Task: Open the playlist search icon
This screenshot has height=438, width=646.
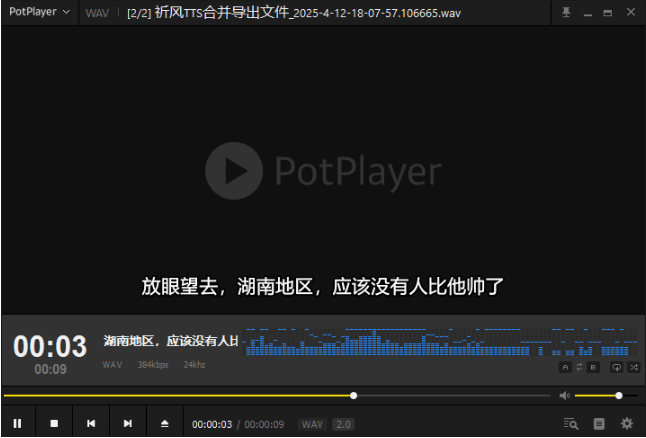Action: coord(571,424)
